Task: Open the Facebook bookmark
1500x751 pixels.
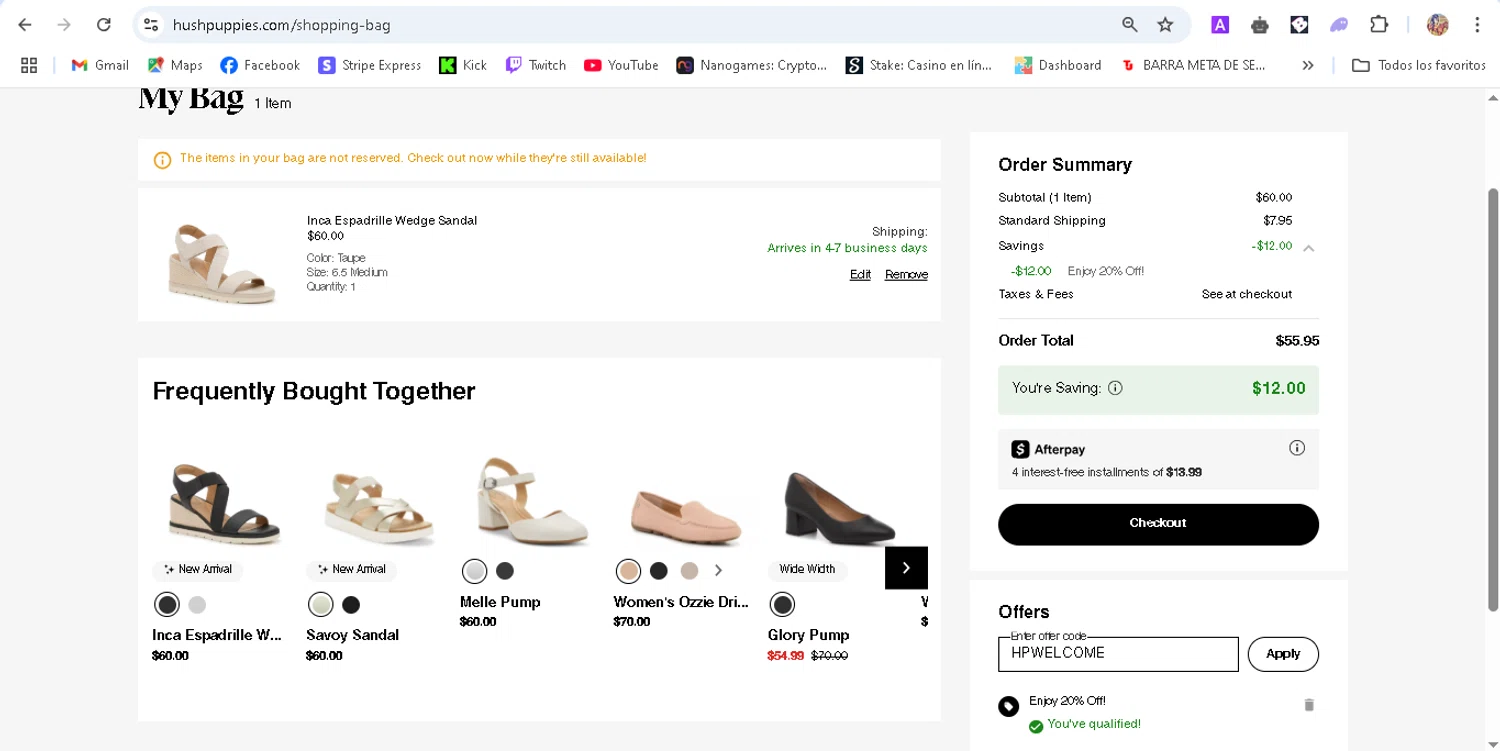Action: tap(260, 65)
